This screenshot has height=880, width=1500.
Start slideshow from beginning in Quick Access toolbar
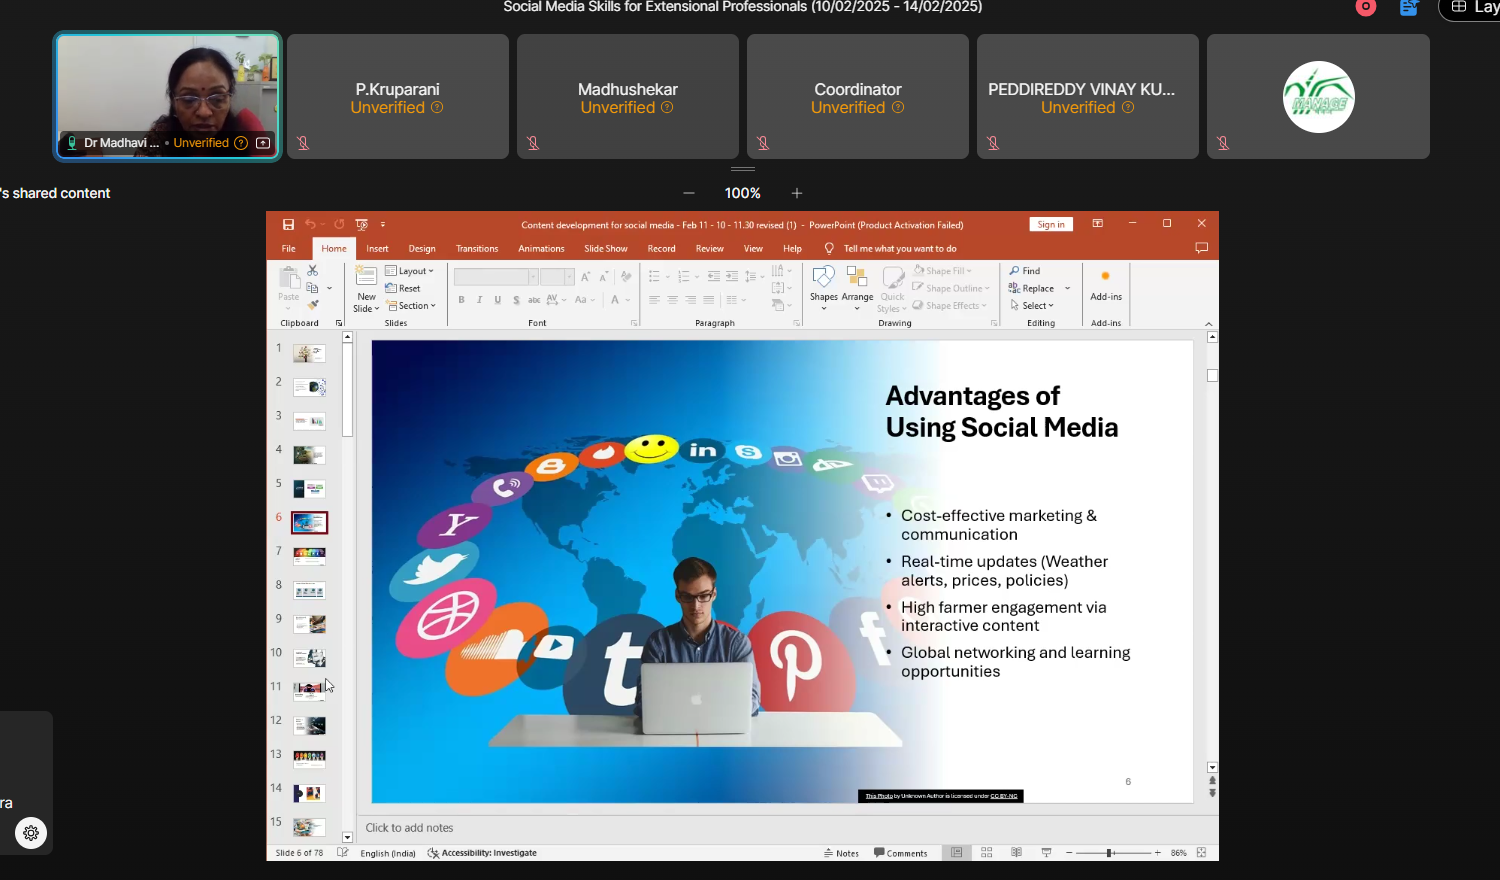click(x=362, y=225)
